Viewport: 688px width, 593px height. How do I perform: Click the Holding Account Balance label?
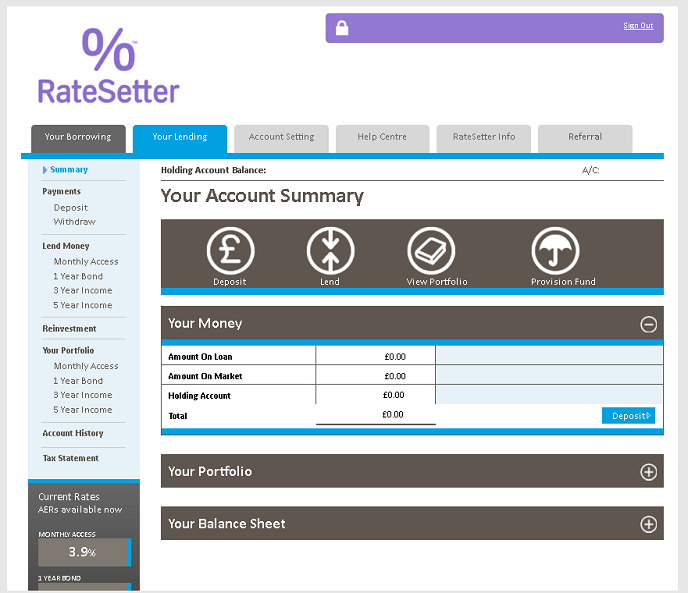(x=213, y=170)
